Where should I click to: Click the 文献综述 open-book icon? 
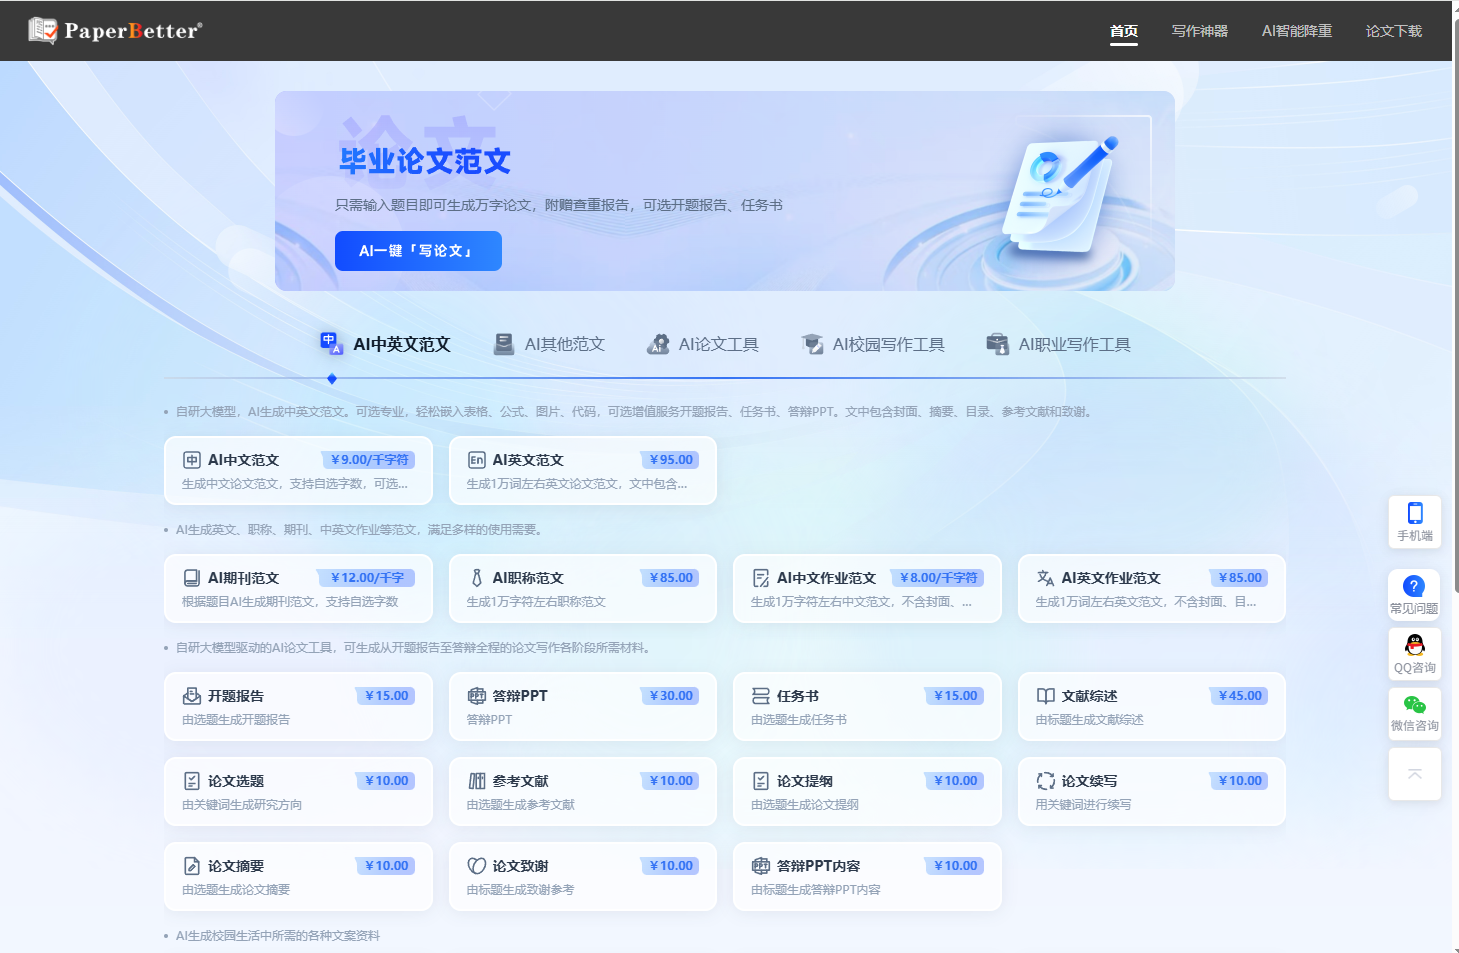coord(1046,696)
